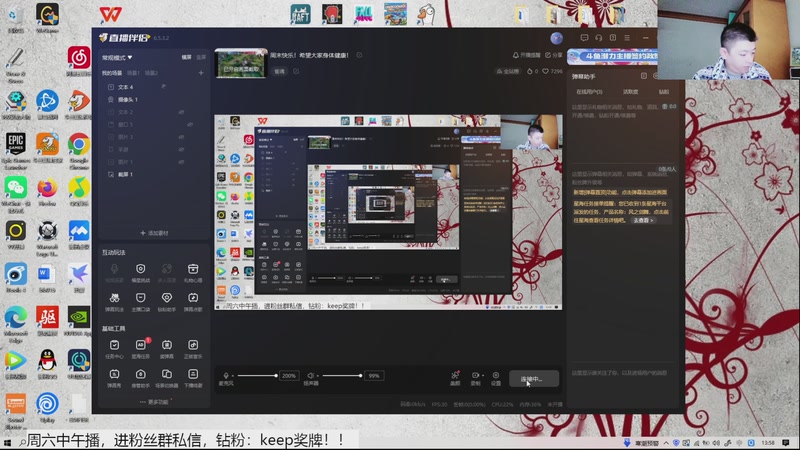Switch to 横屏 landscape tab
800x450 pixels.
186,57
